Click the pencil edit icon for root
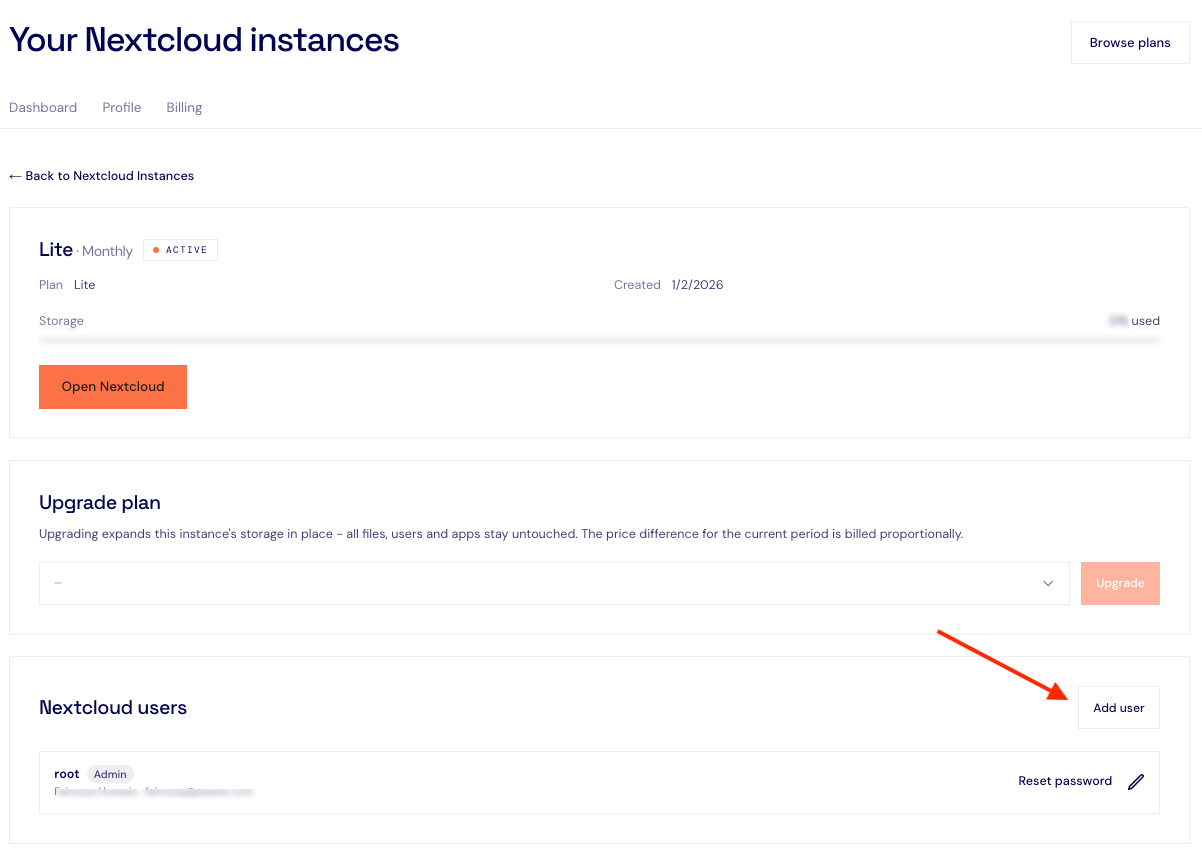Screen dimensions: 1202x861 [x=1135, y=782]
